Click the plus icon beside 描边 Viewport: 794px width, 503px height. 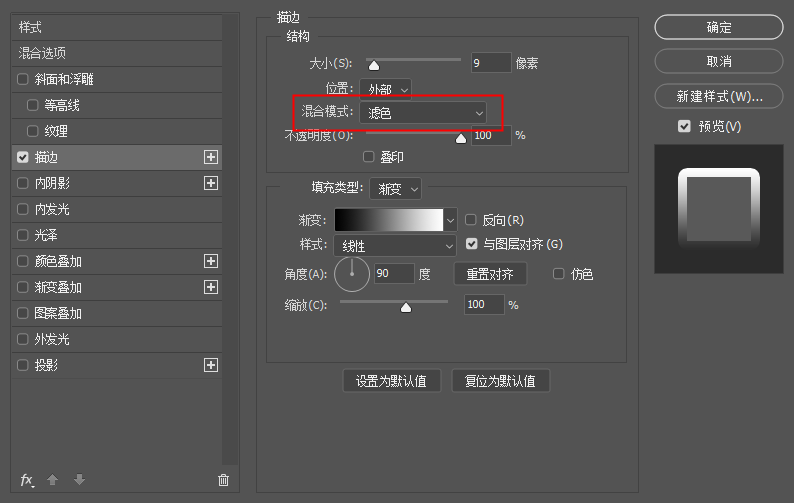point(211,157)
